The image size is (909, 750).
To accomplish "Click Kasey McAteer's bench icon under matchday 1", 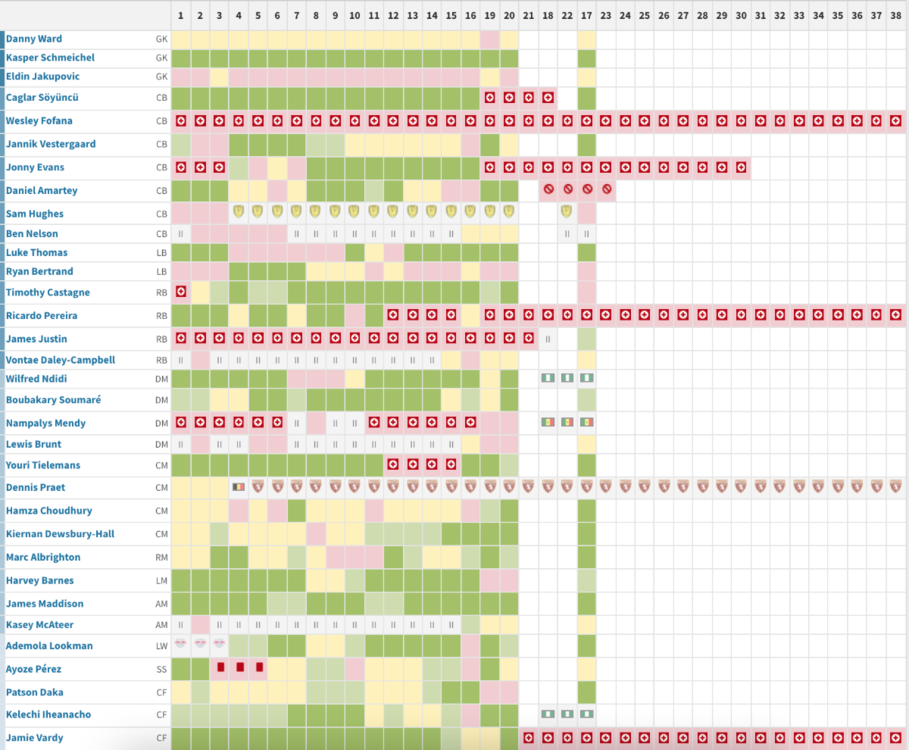I will click(x=181, y=625).
